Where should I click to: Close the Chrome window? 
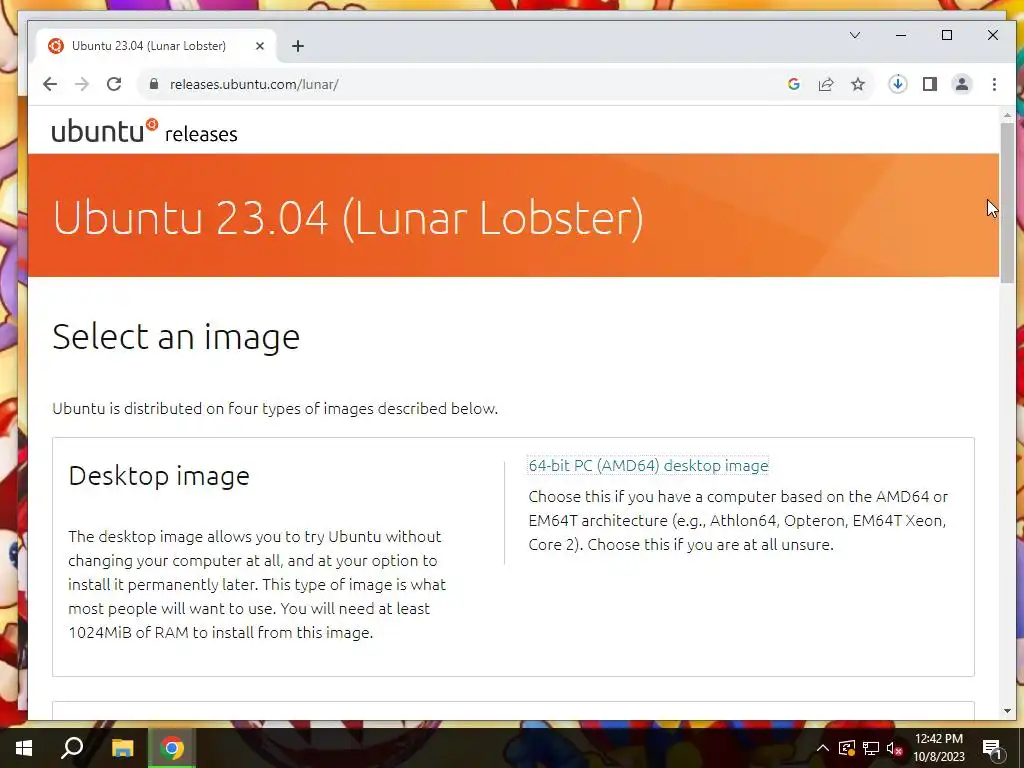993,35
